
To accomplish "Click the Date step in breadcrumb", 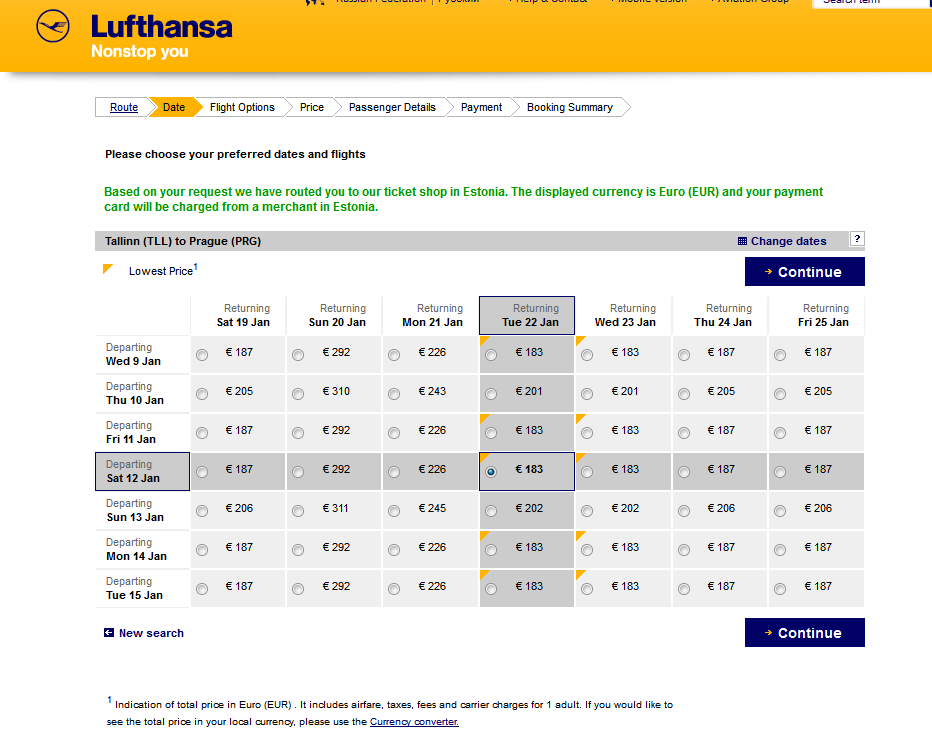I will pyautogui.click(x=174, y=108).
